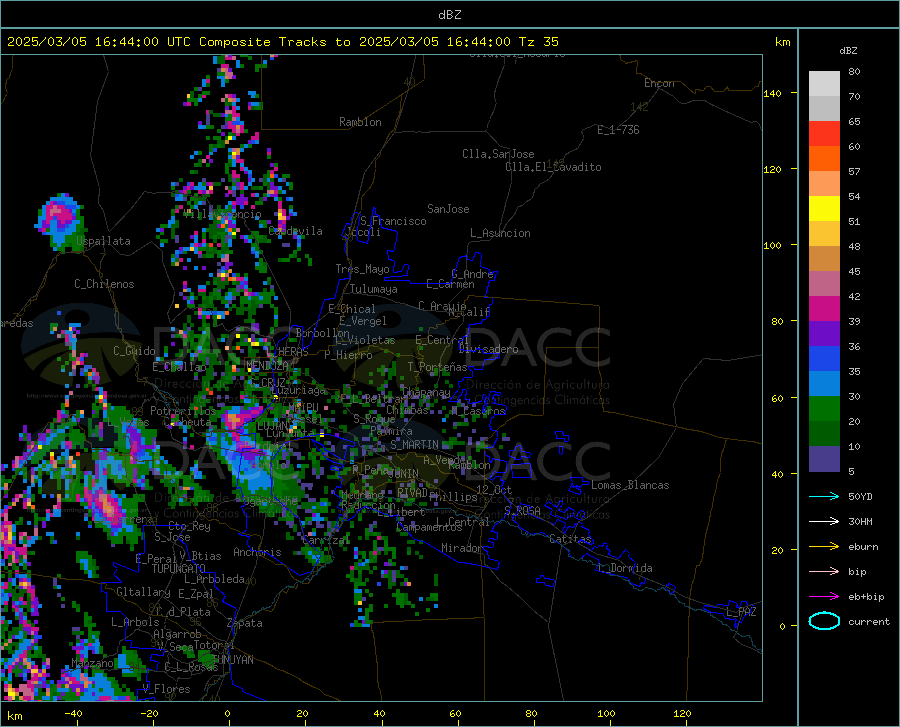The width and height of the screenshot is (900, 727).
Task: Click the Catitas label
Action: [x=570, y=539]
